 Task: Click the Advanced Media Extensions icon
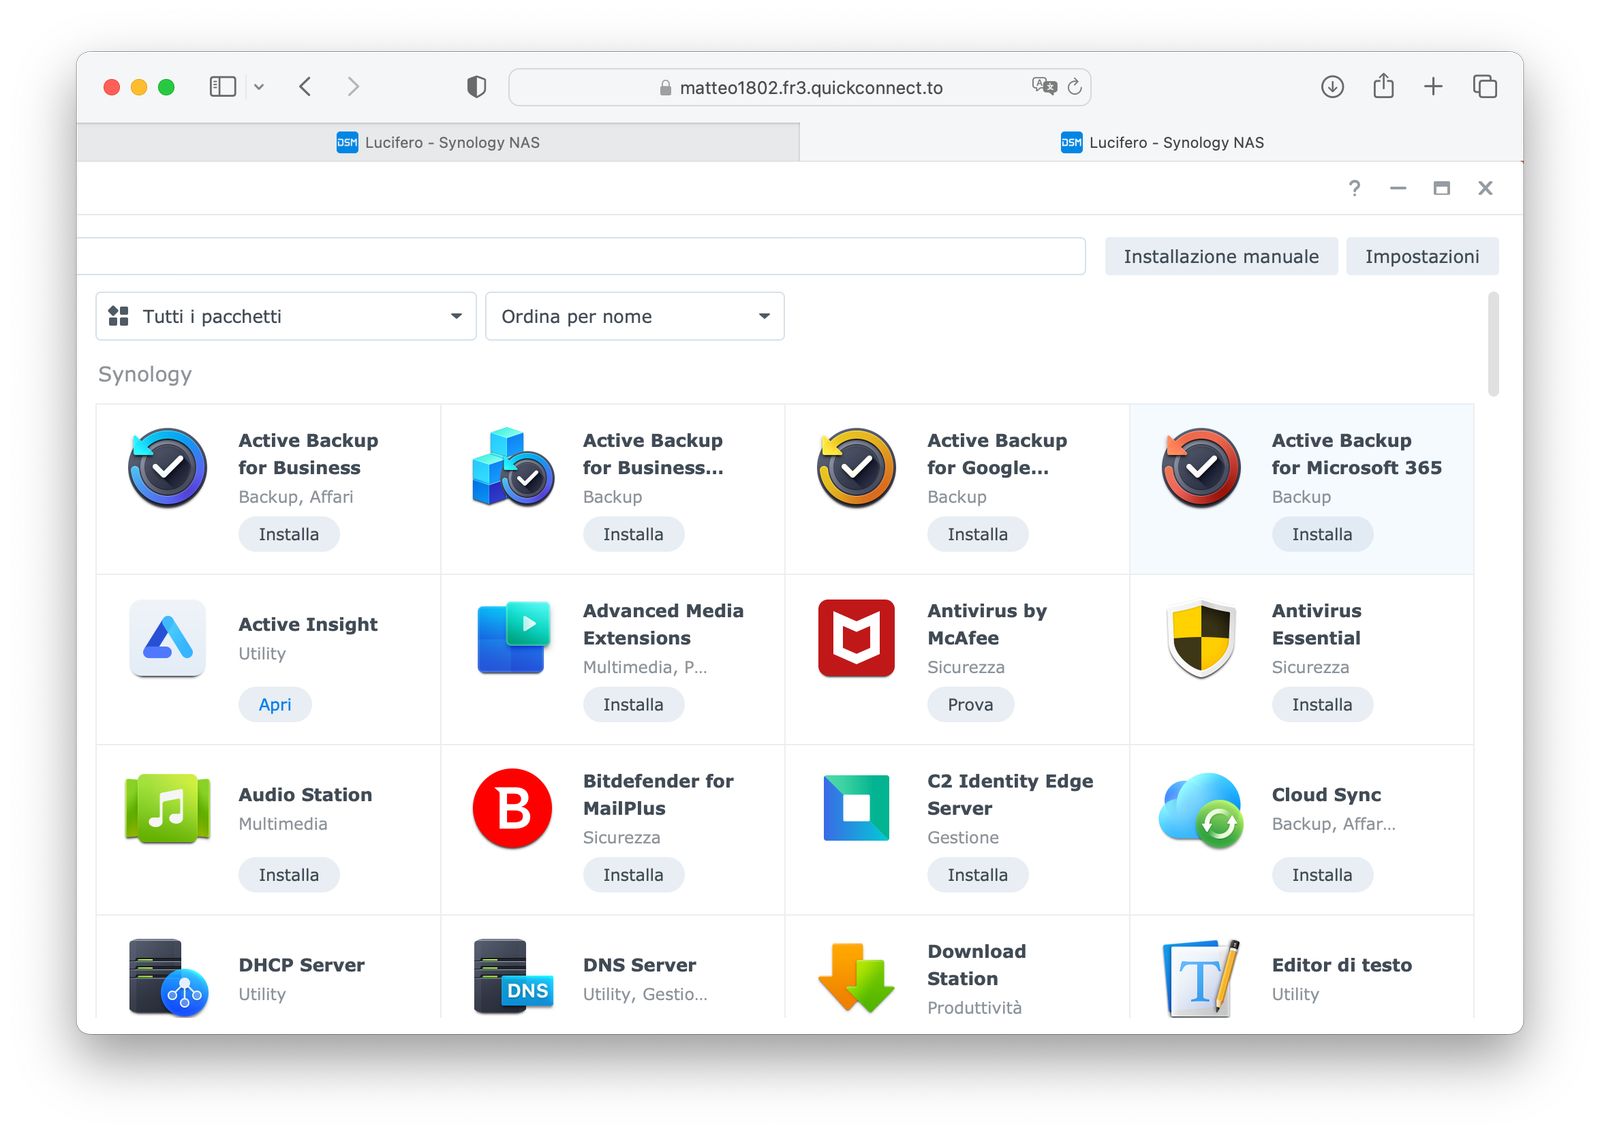click(513, 638)
